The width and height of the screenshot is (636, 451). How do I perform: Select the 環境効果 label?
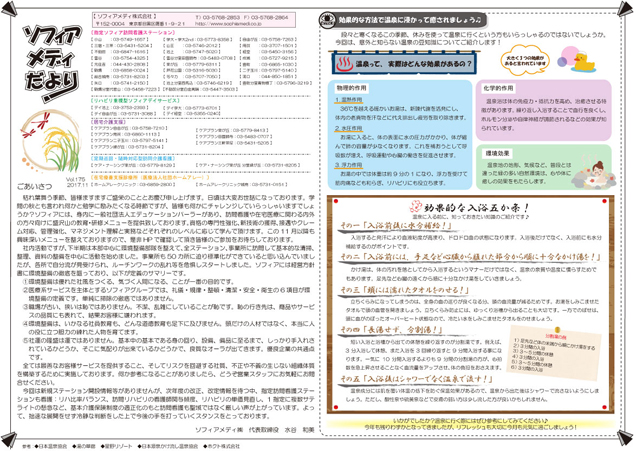[x=497, y=153]
